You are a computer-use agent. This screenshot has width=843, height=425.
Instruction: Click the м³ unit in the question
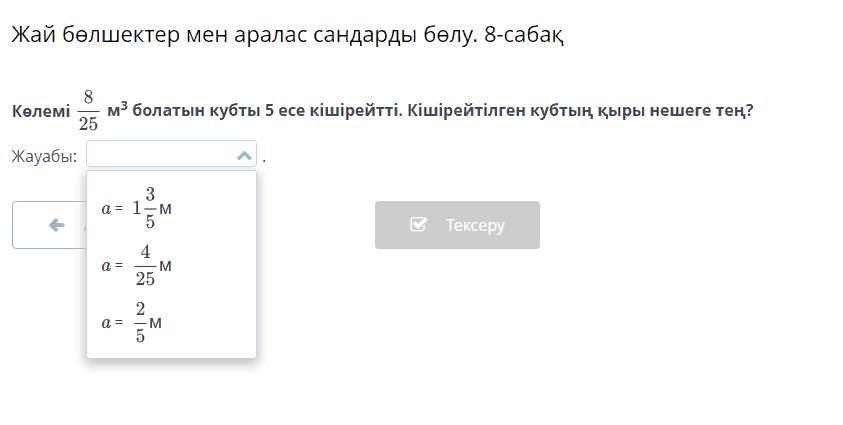point(117,109)
